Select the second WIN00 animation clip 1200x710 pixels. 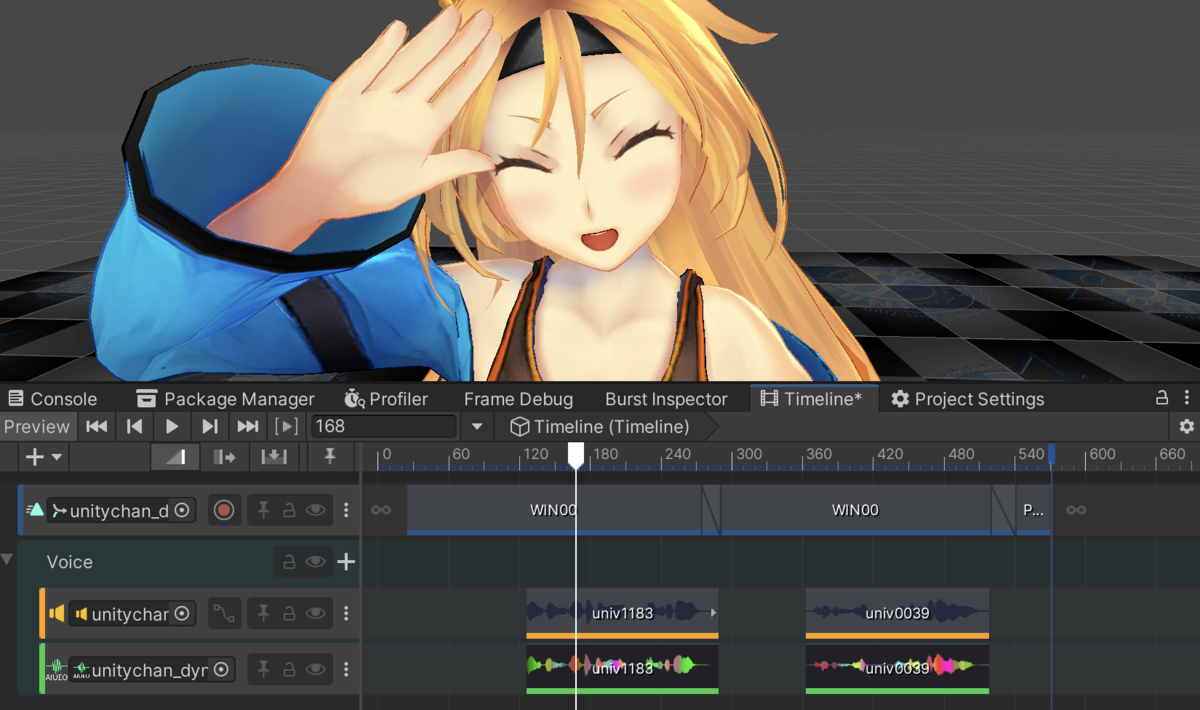click(855, 510)
